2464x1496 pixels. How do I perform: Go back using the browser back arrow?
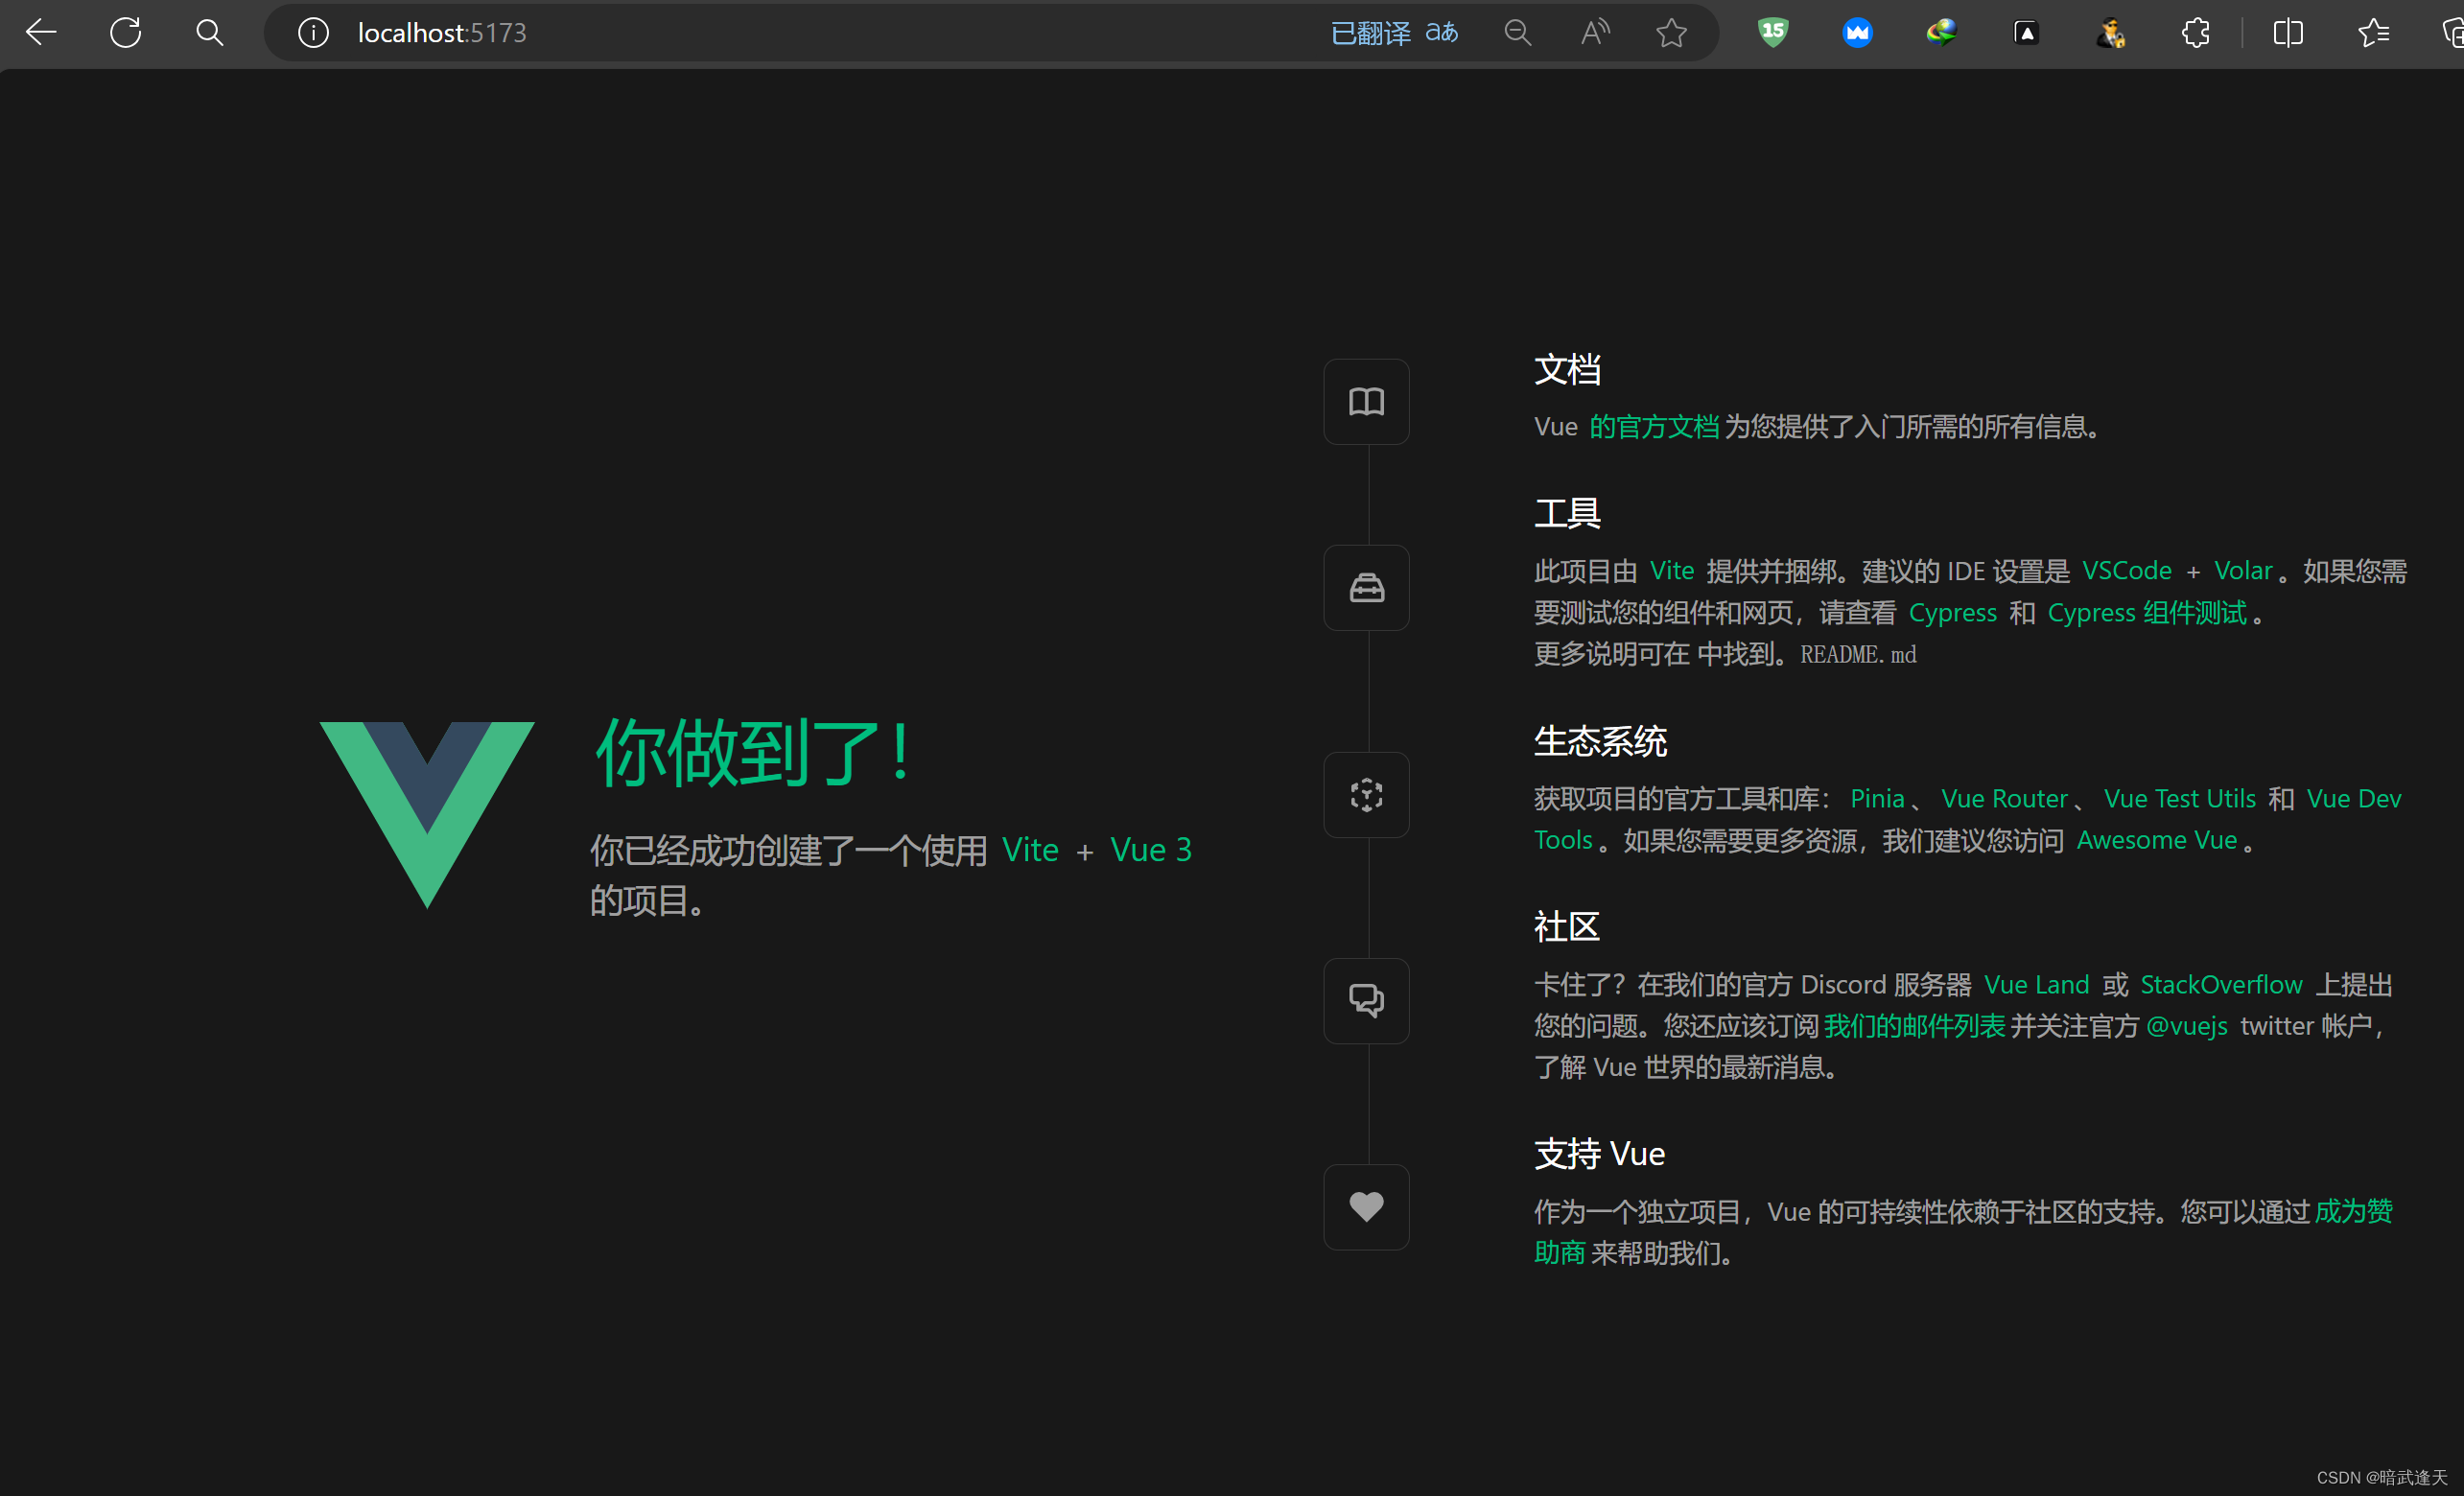pos(41,33)
